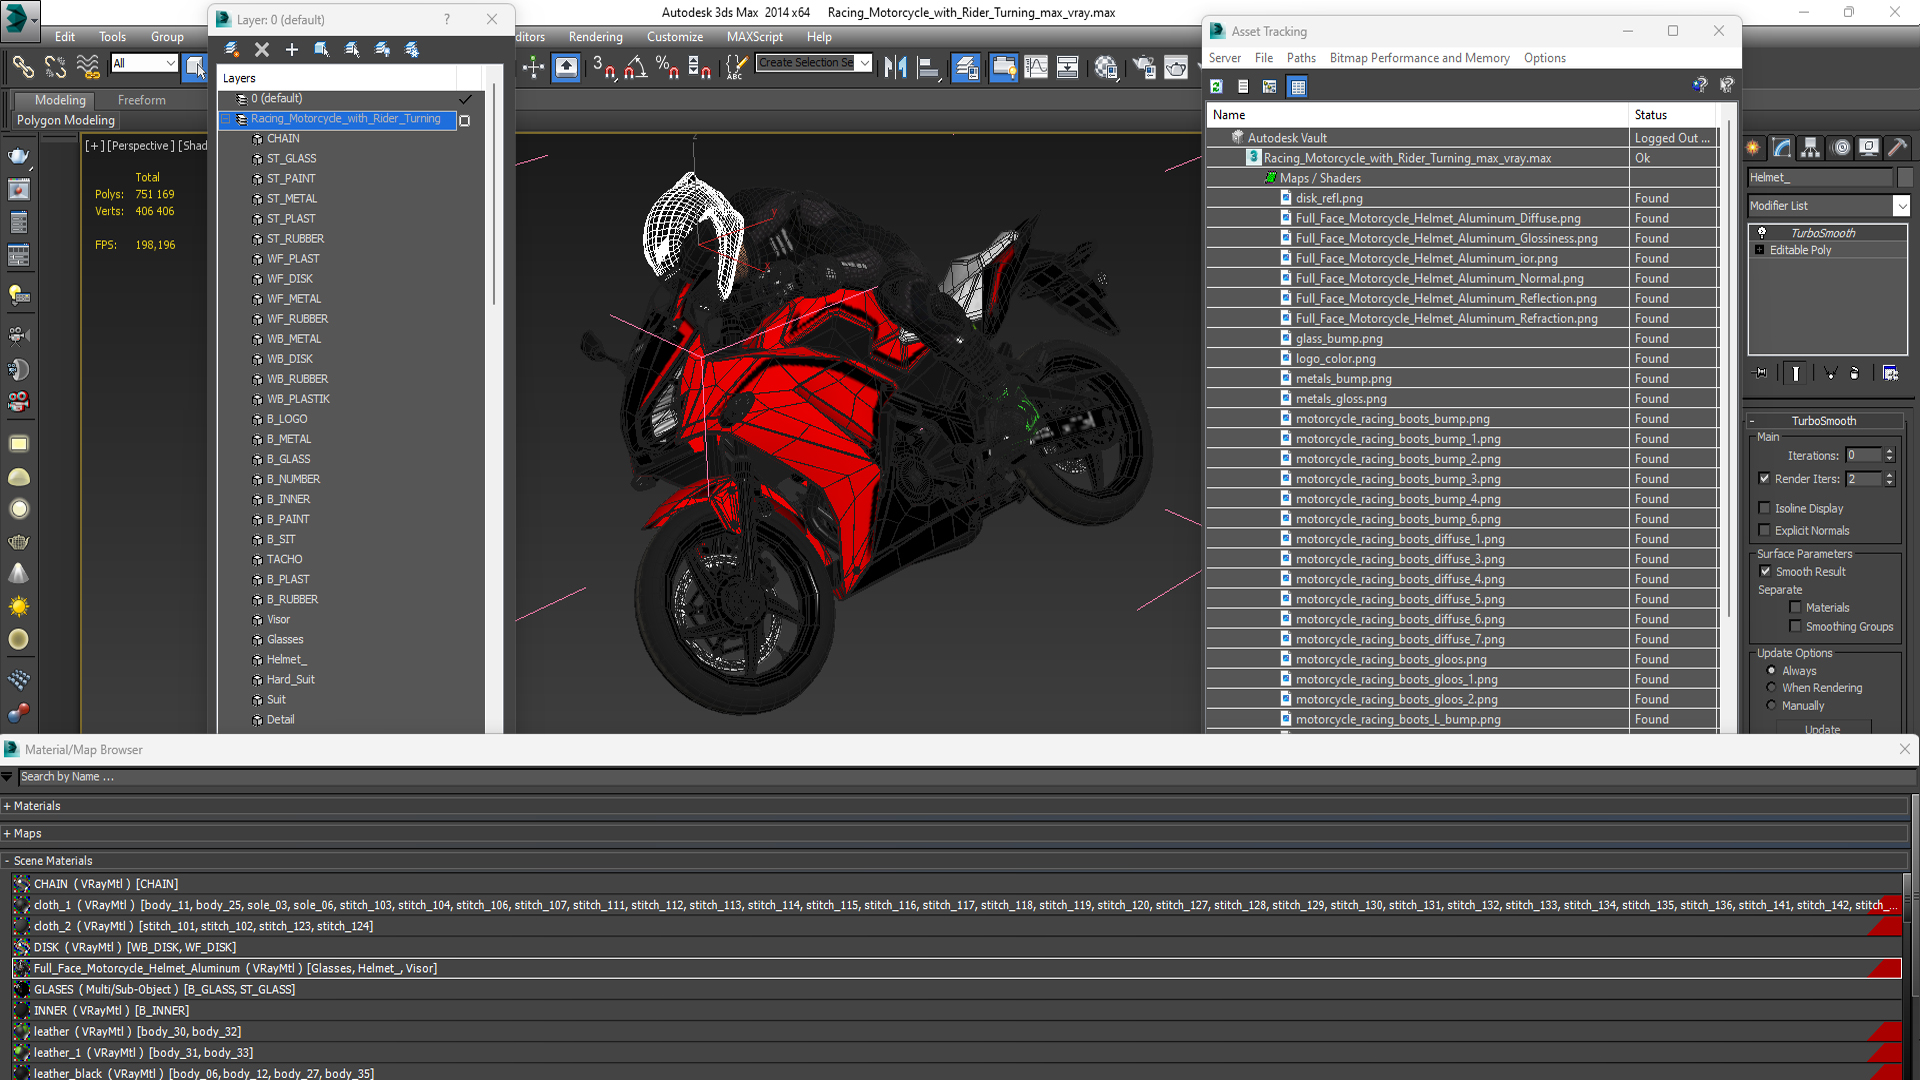Increase the TurboSmooth Iterations spinner
The width and height of the screenshot is (1920, 1080).
point(1889,451)
